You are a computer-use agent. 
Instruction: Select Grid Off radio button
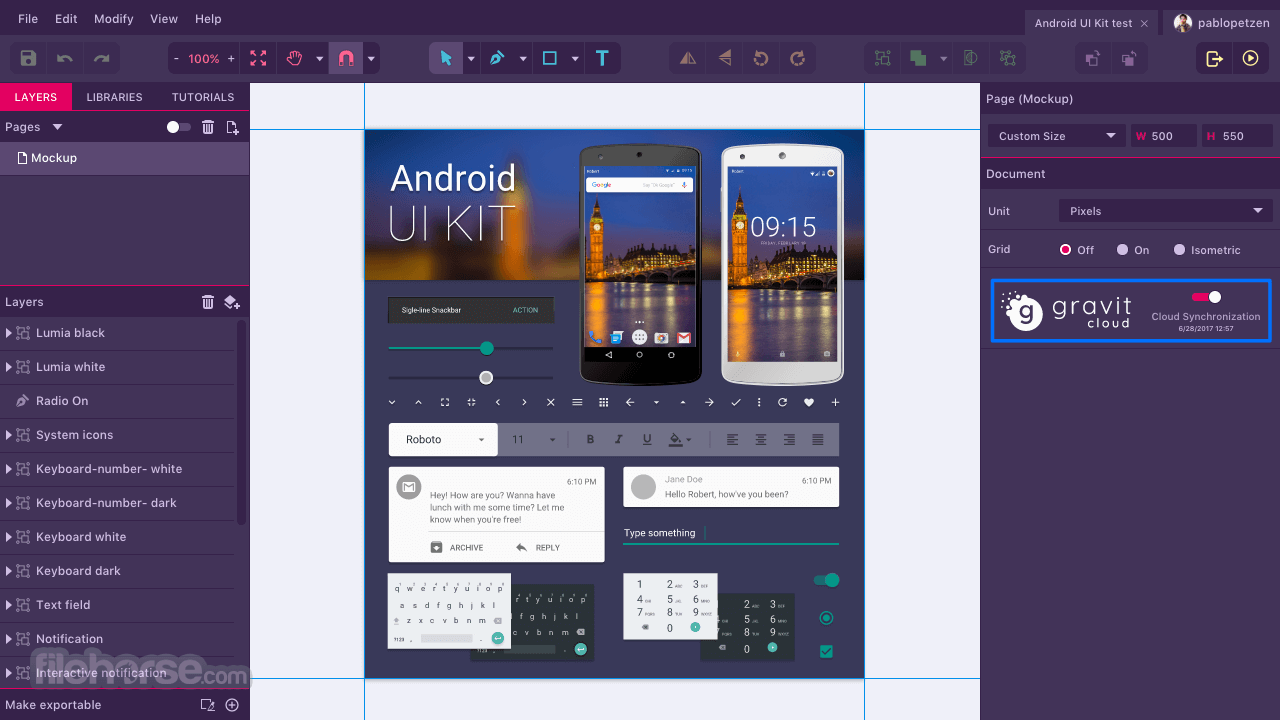pyautogui.click(x=1066, y=250)
